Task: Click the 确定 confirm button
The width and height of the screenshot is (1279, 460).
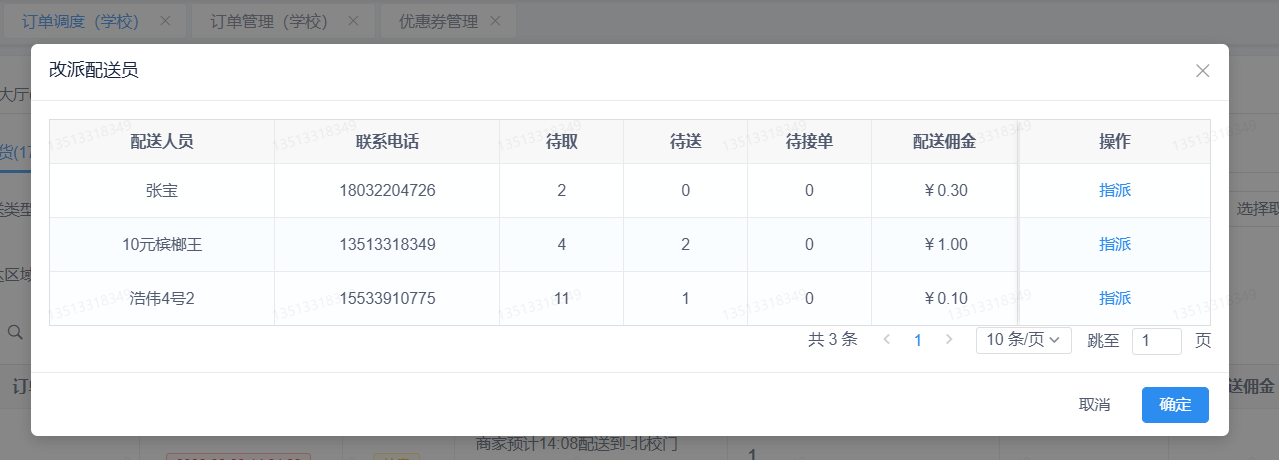Action: 1175,405
